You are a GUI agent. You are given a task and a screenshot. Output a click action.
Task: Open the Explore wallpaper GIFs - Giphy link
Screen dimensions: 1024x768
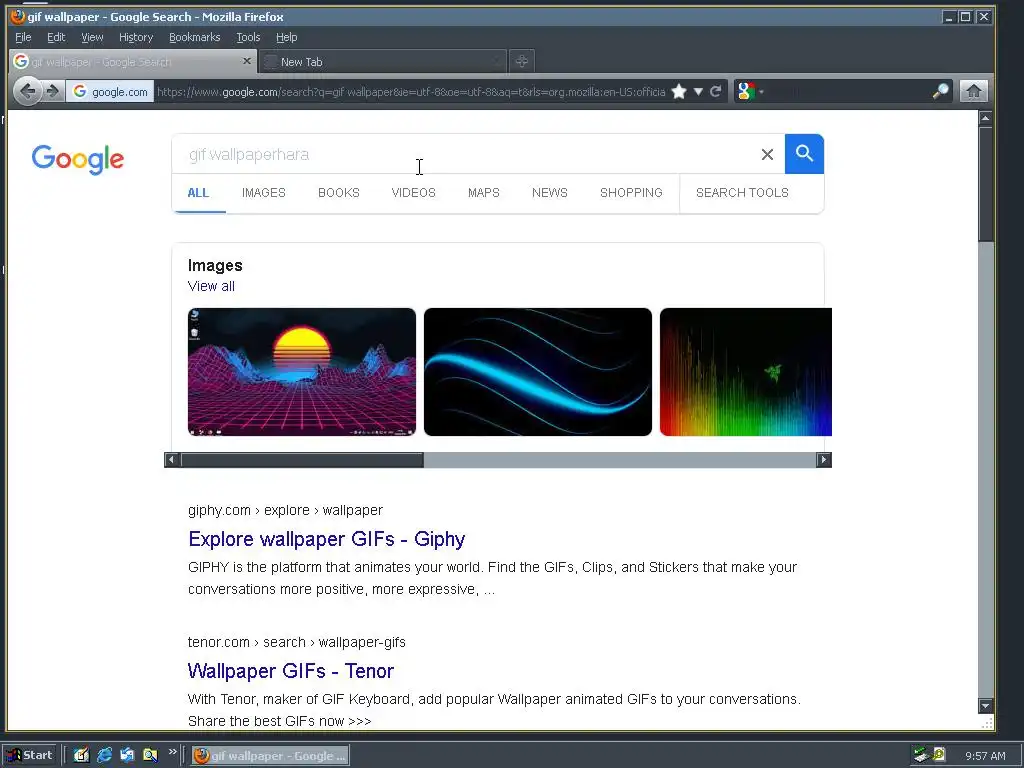(327, 539)
